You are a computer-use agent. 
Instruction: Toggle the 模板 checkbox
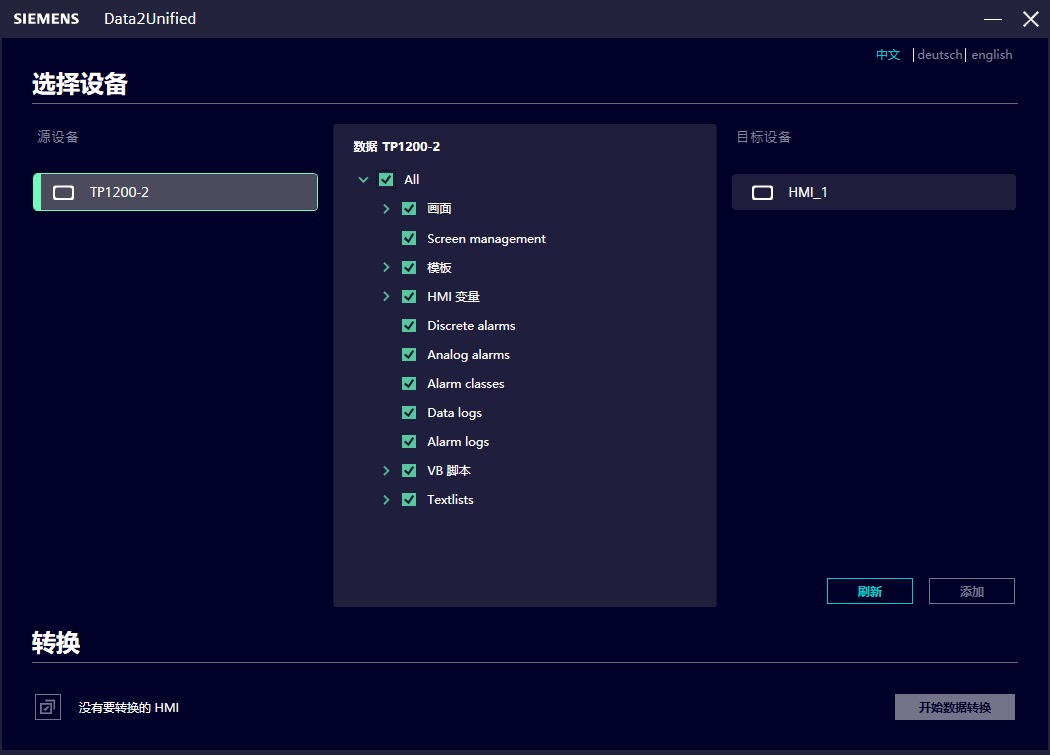(409, 267)
